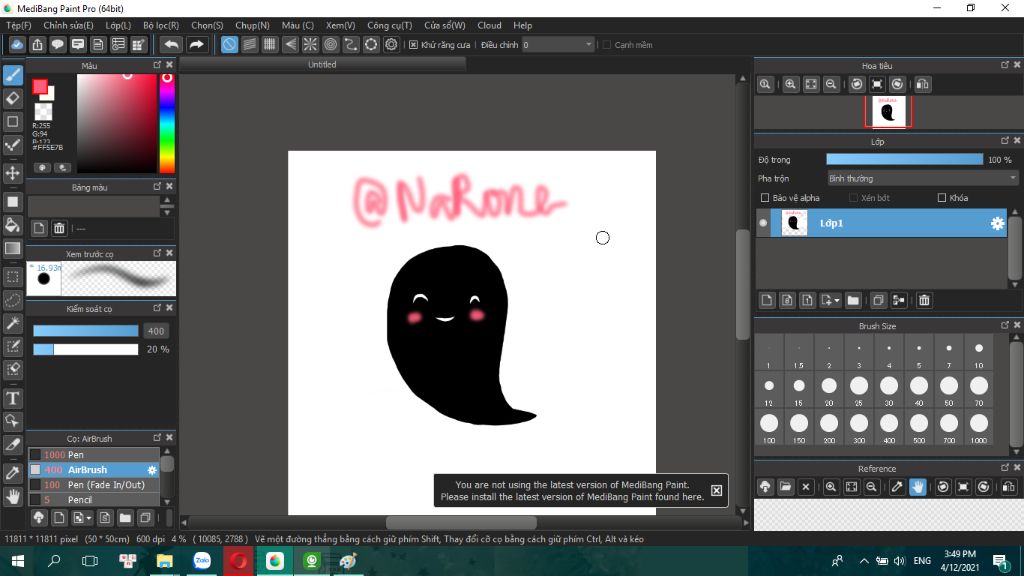
Task: Toggle visibility of layer Lớp1
Action: pos(763,223)
